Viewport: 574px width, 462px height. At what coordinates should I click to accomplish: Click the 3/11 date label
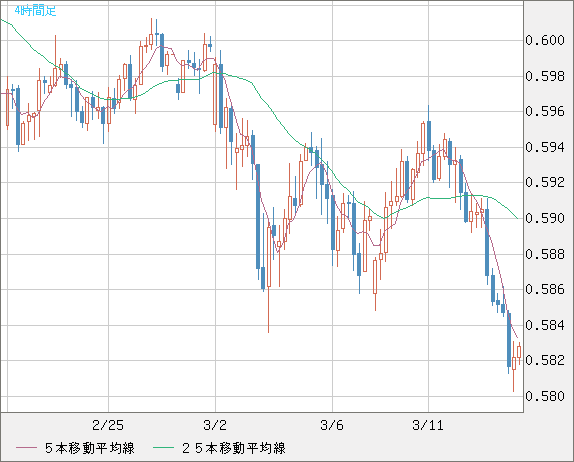(428, 425)
